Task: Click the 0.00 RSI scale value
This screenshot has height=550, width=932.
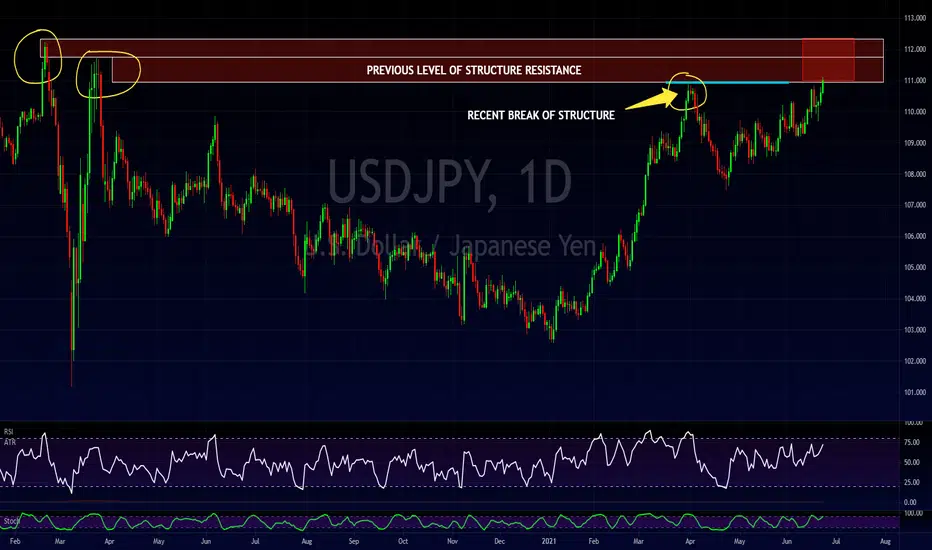Action: point(910,502)
